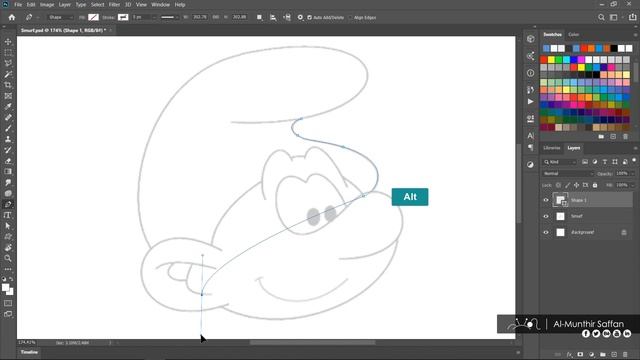Toggle Align Edges checkbox
This screenshot has width=640, height=360.
coord(350,18)
